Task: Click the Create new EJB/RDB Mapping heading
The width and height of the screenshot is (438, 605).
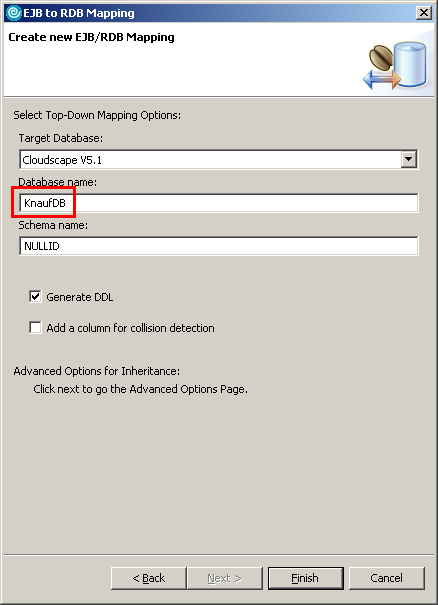Action: click(91, 37)
